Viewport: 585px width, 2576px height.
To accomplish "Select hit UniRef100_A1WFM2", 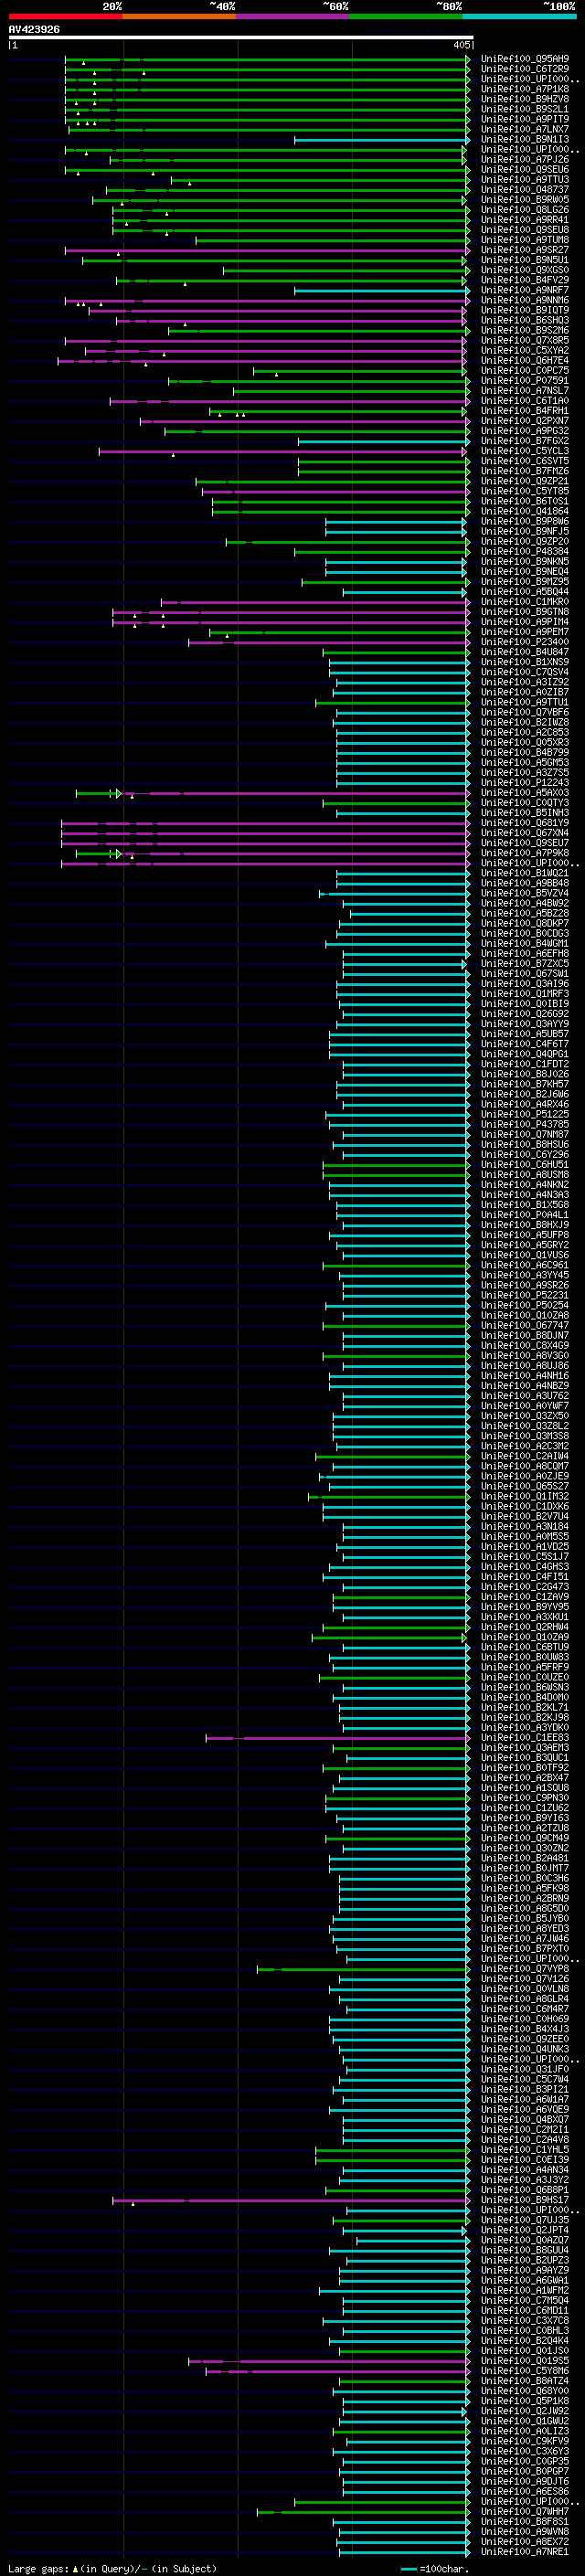I will pos(525,2290).
